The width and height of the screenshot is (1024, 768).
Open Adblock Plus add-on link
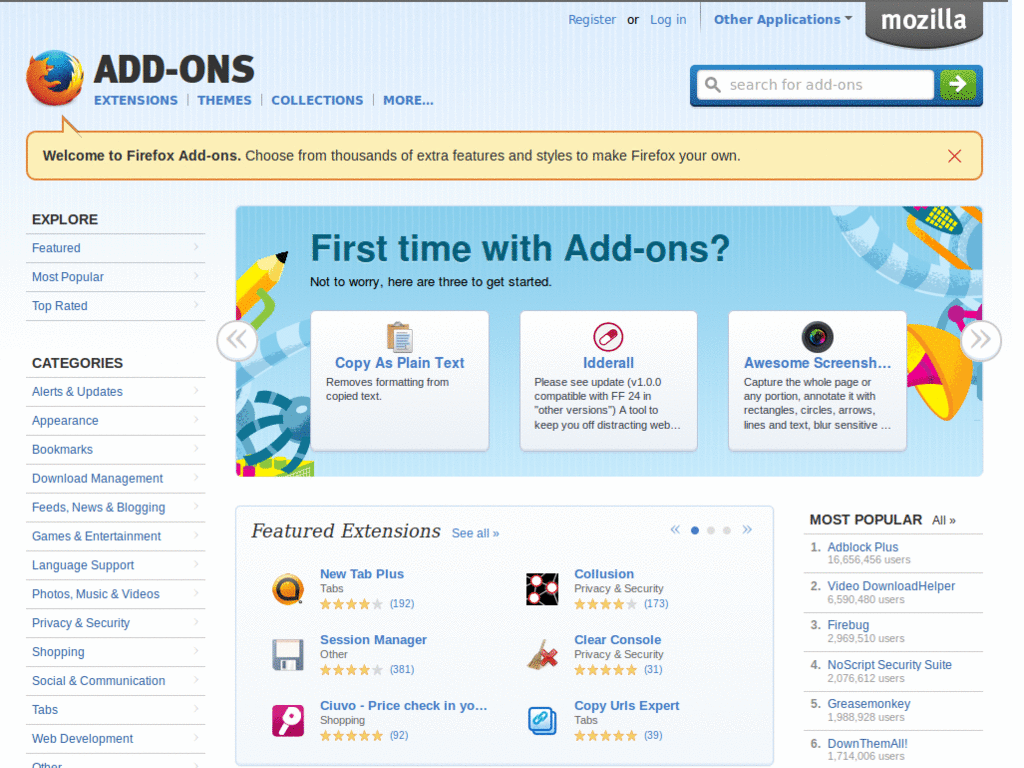click(x=863, y=547)
